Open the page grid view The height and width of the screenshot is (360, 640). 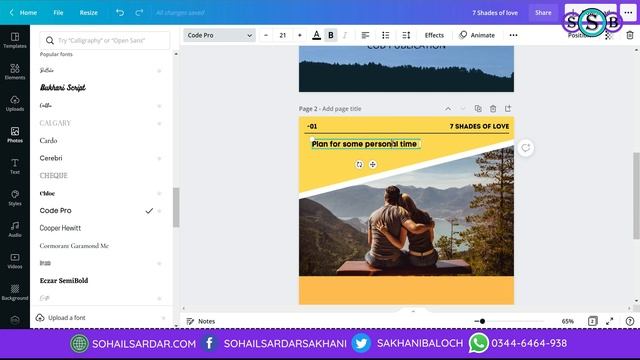593,321
